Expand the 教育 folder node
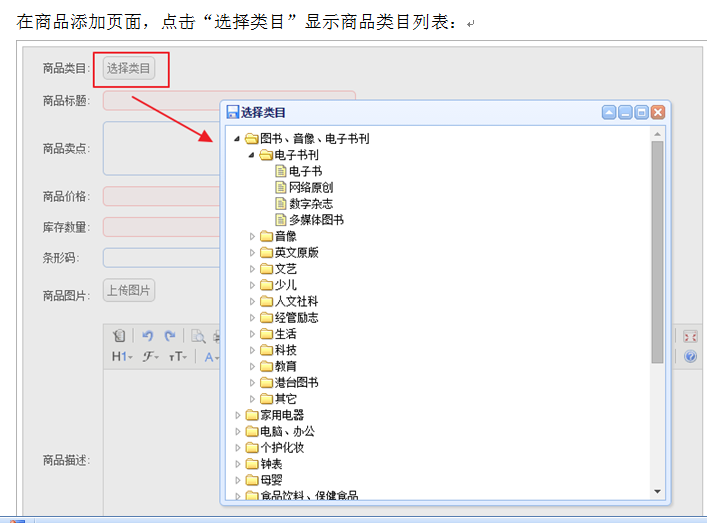This screenshot has width=707, height=523. coord(252,367)
